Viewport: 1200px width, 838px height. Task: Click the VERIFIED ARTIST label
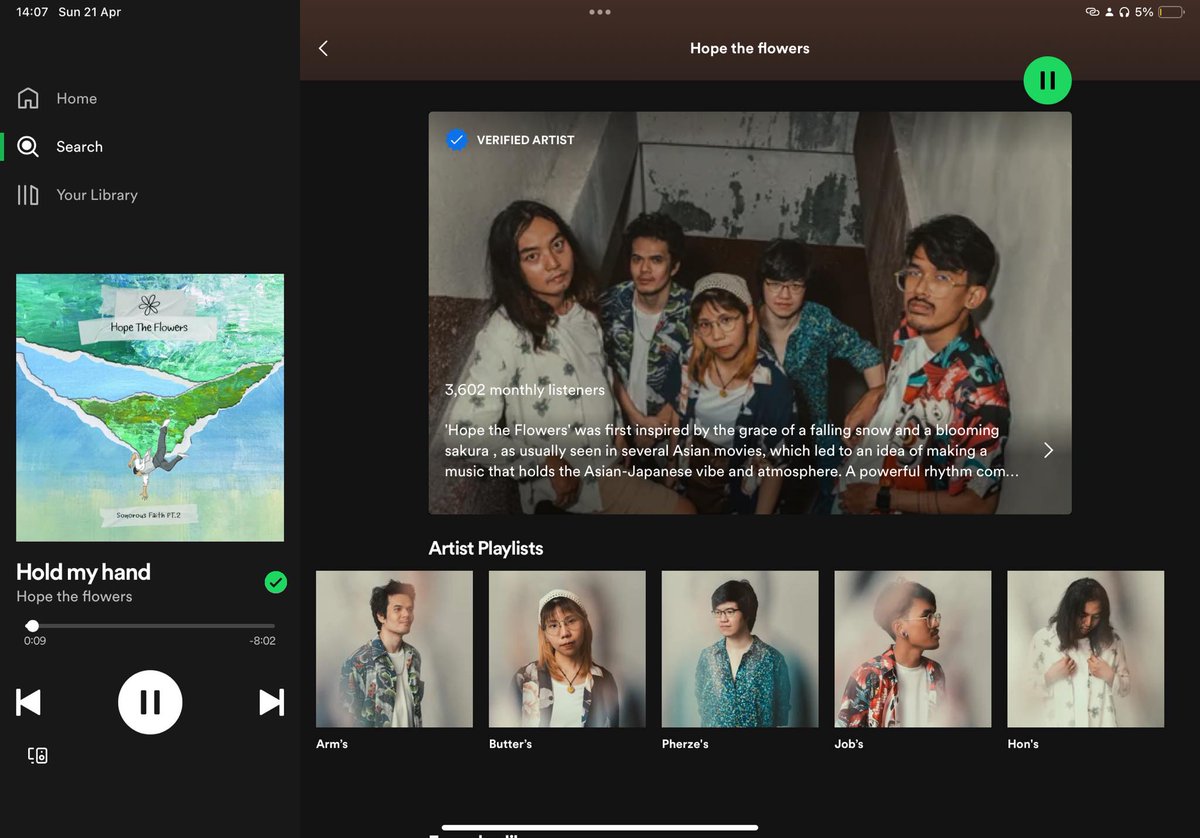click(x=525, y=140)
